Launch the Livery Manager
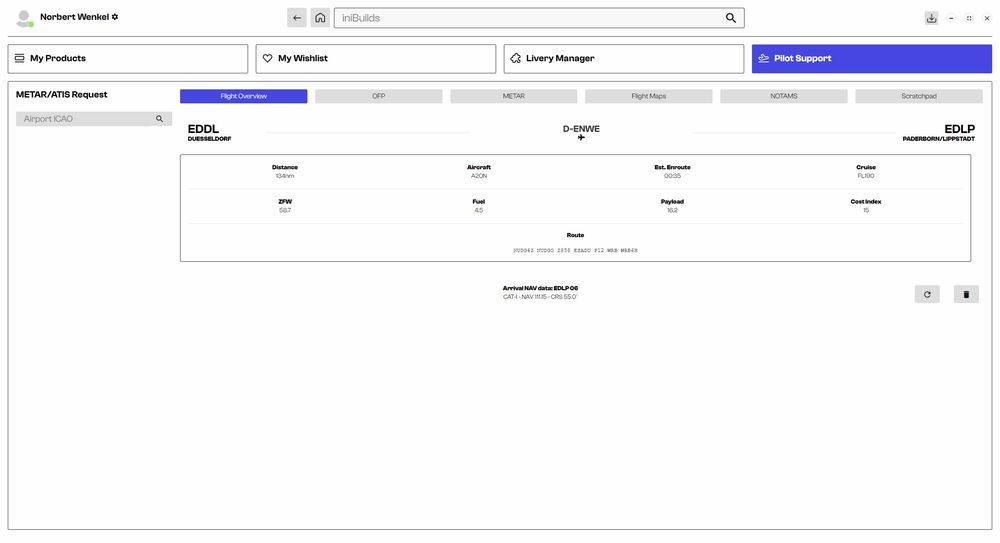Viewport: 1000px width, 543px height. 624,59
